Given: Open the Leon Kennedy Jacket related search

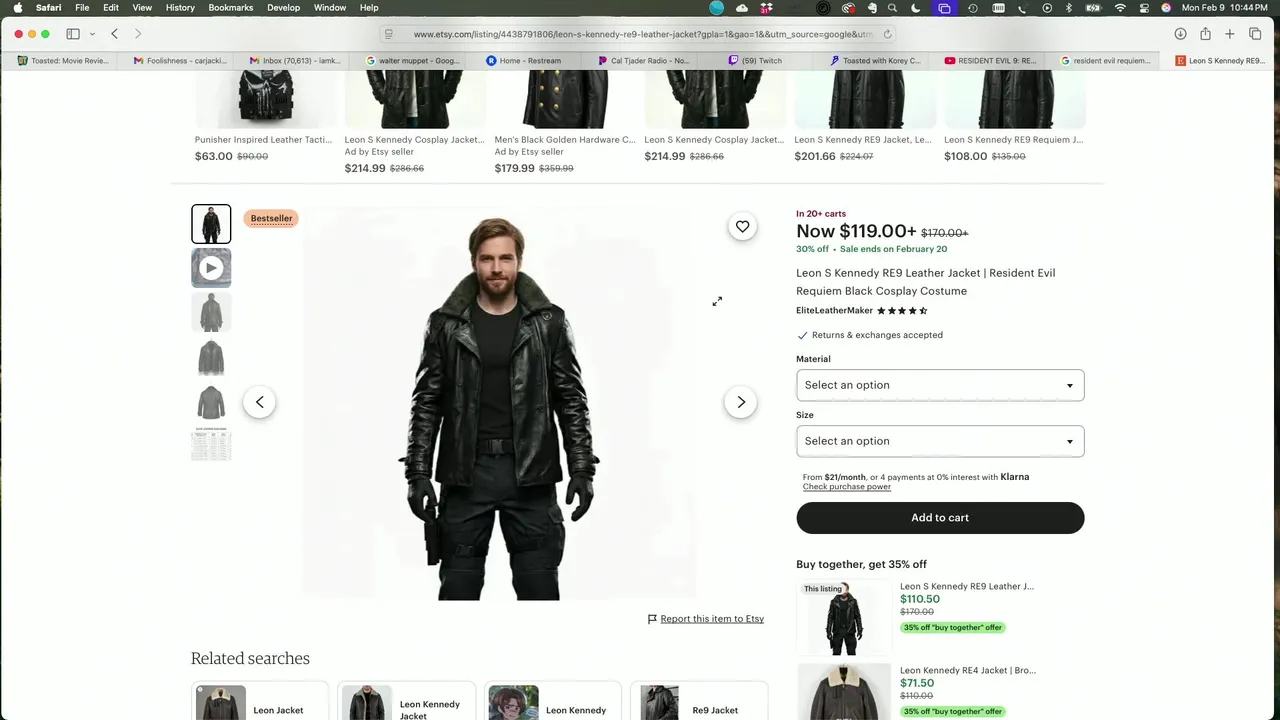Looking at the screenshot, I should click(x=407, y=703).
